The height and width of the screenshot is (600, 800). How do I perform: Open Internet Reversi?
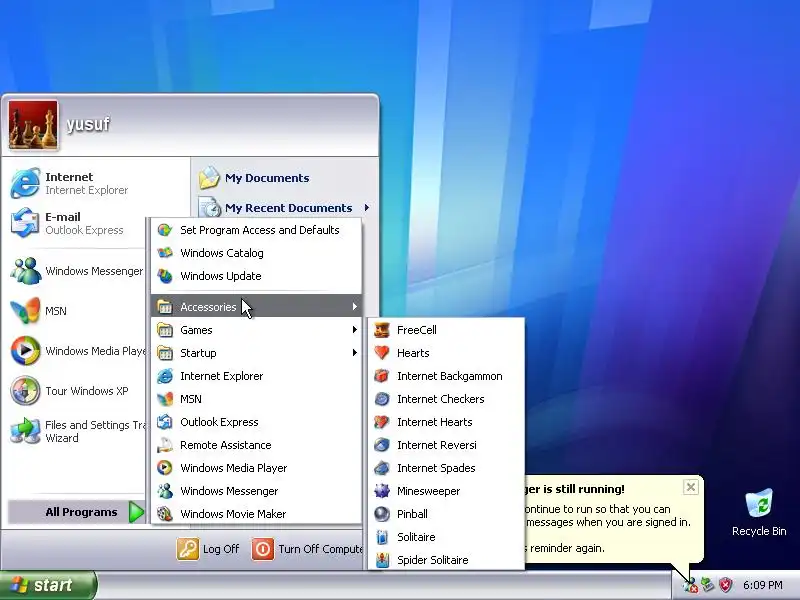pyautogui.click(x=446, y=445)
